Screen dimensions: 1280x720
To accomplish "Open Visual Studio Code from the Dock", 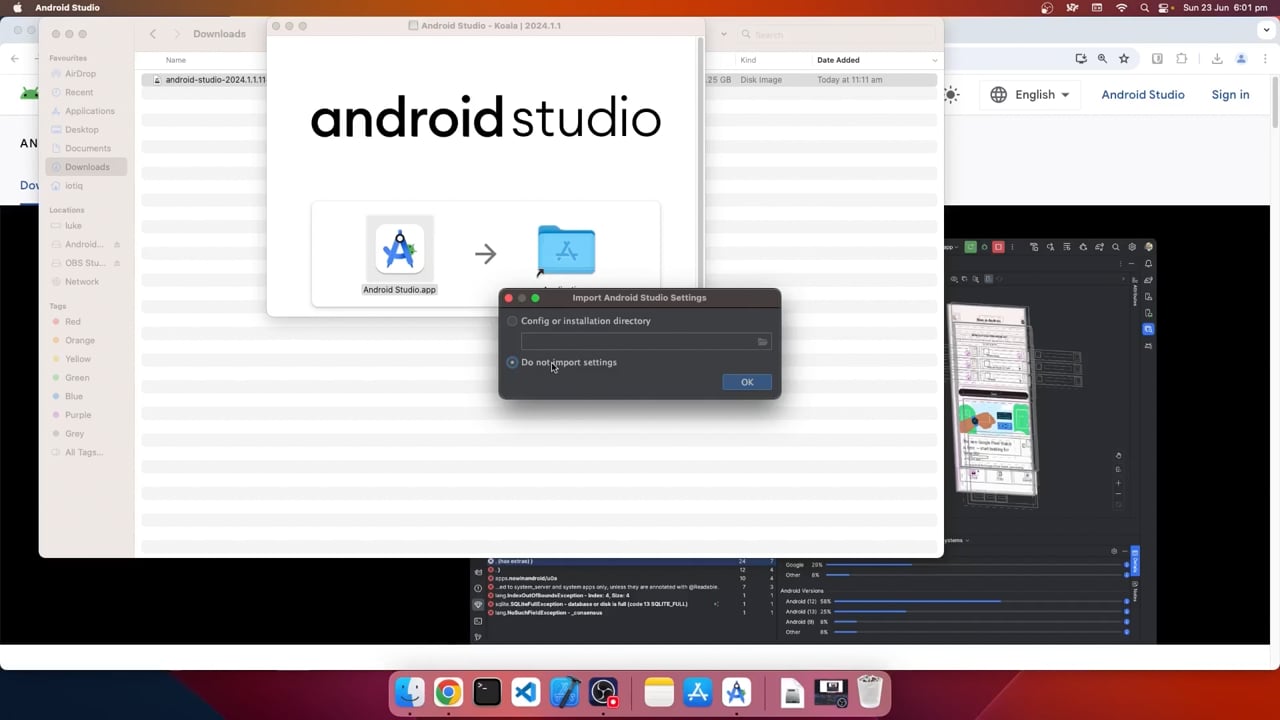I will (x=526, y=692).
